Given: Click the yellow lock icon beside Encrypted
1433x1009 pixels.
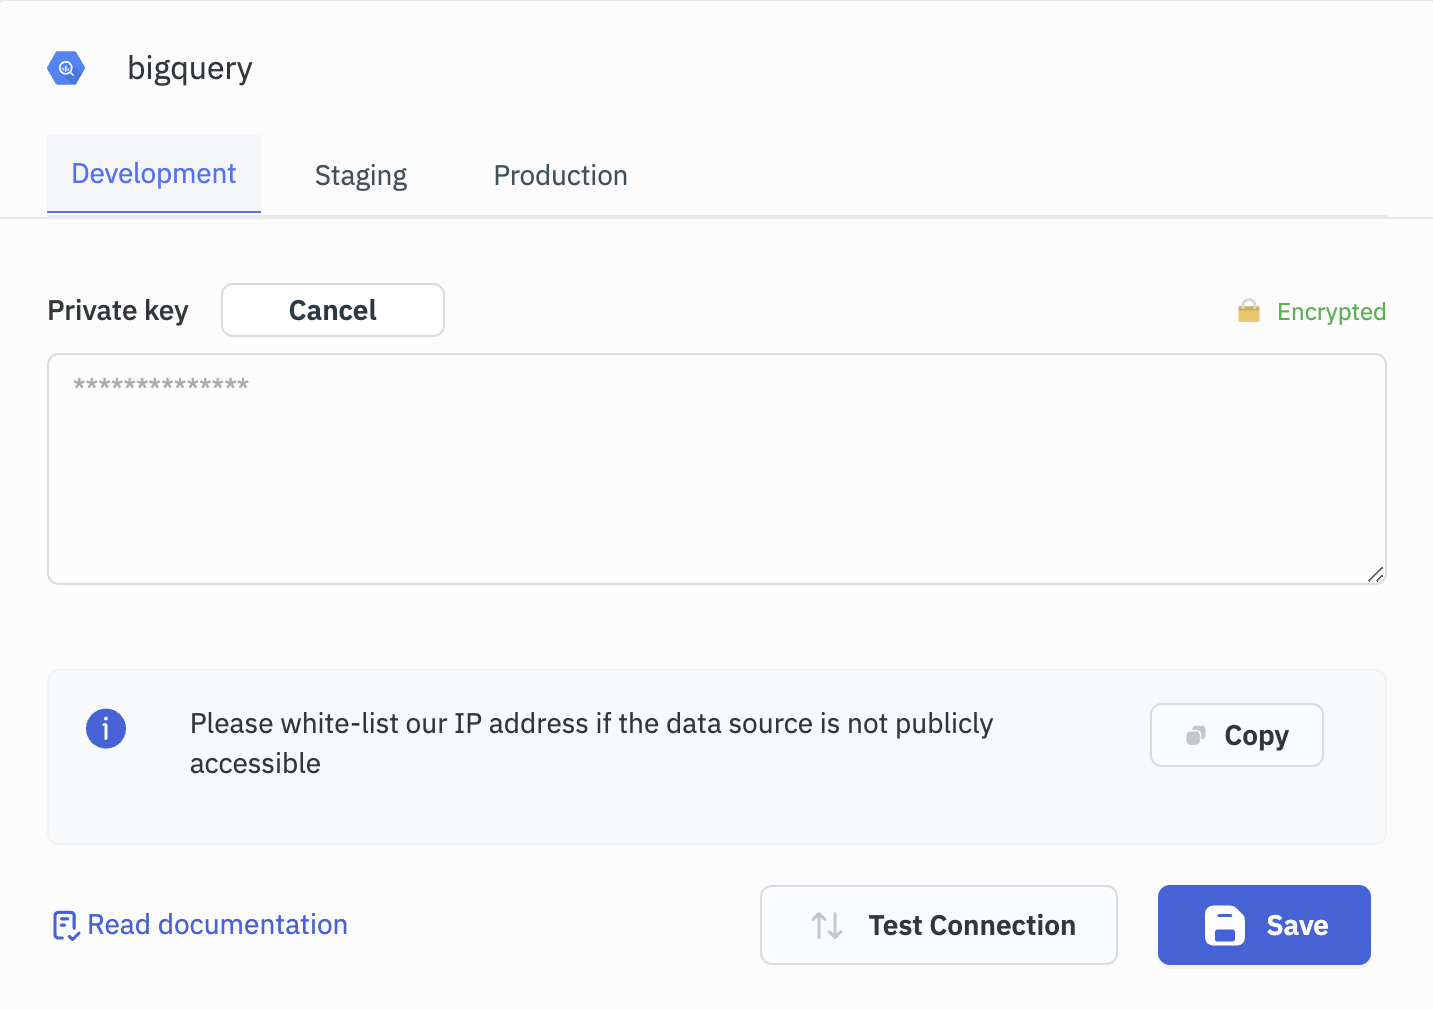Looking at the screenshot, I should coord(1248,311).
